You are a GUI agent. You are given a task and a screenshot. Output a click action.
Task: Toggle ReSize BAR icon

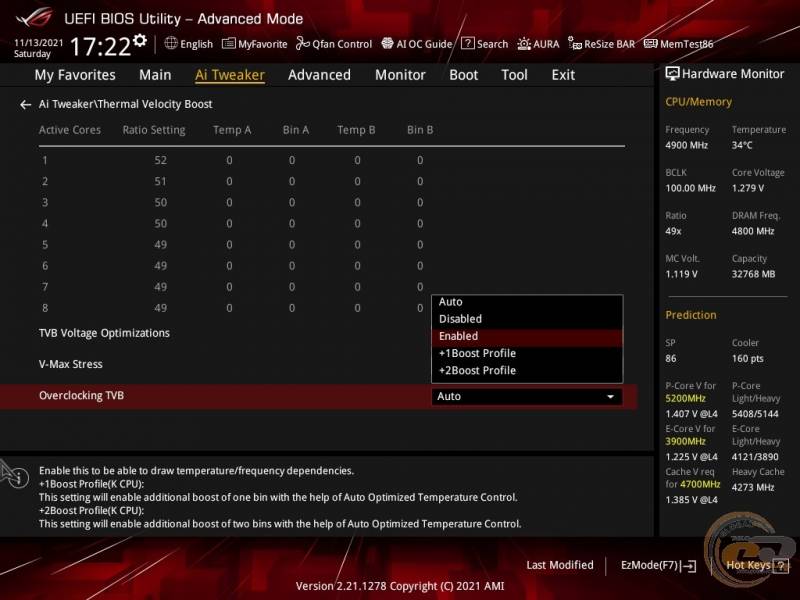(575, 44)
